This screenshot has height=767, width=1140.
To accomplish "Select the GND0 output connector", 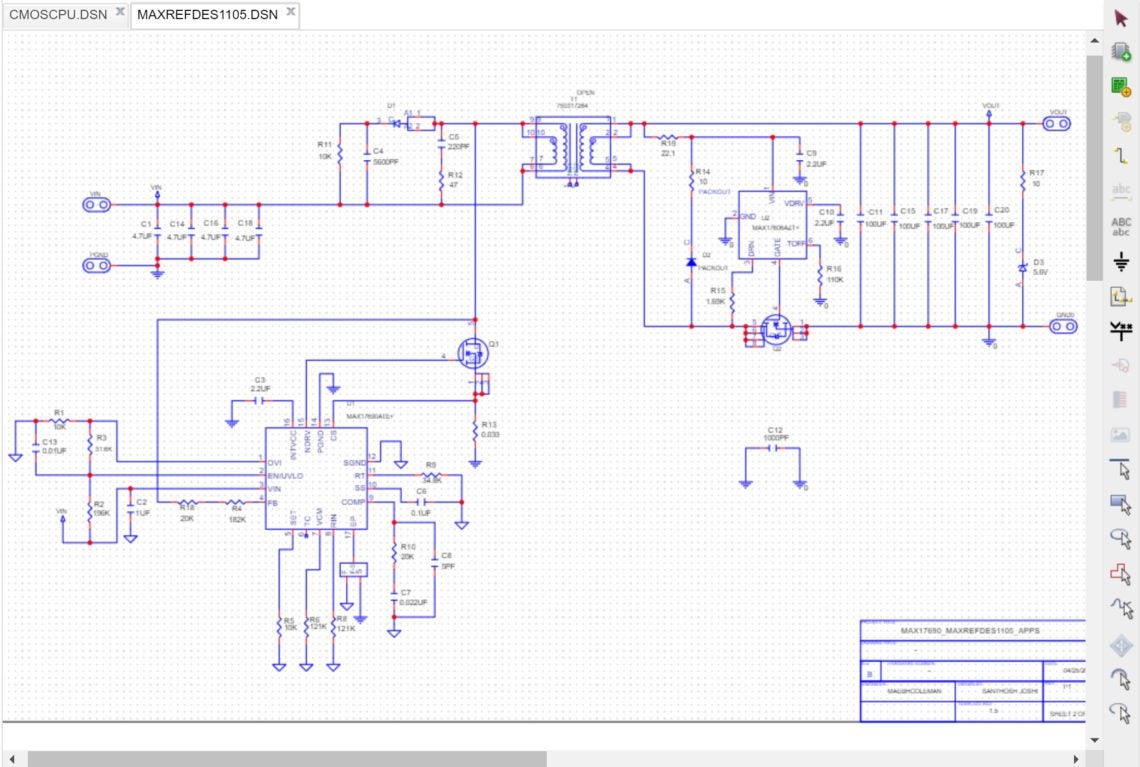I will (1064, 326).
